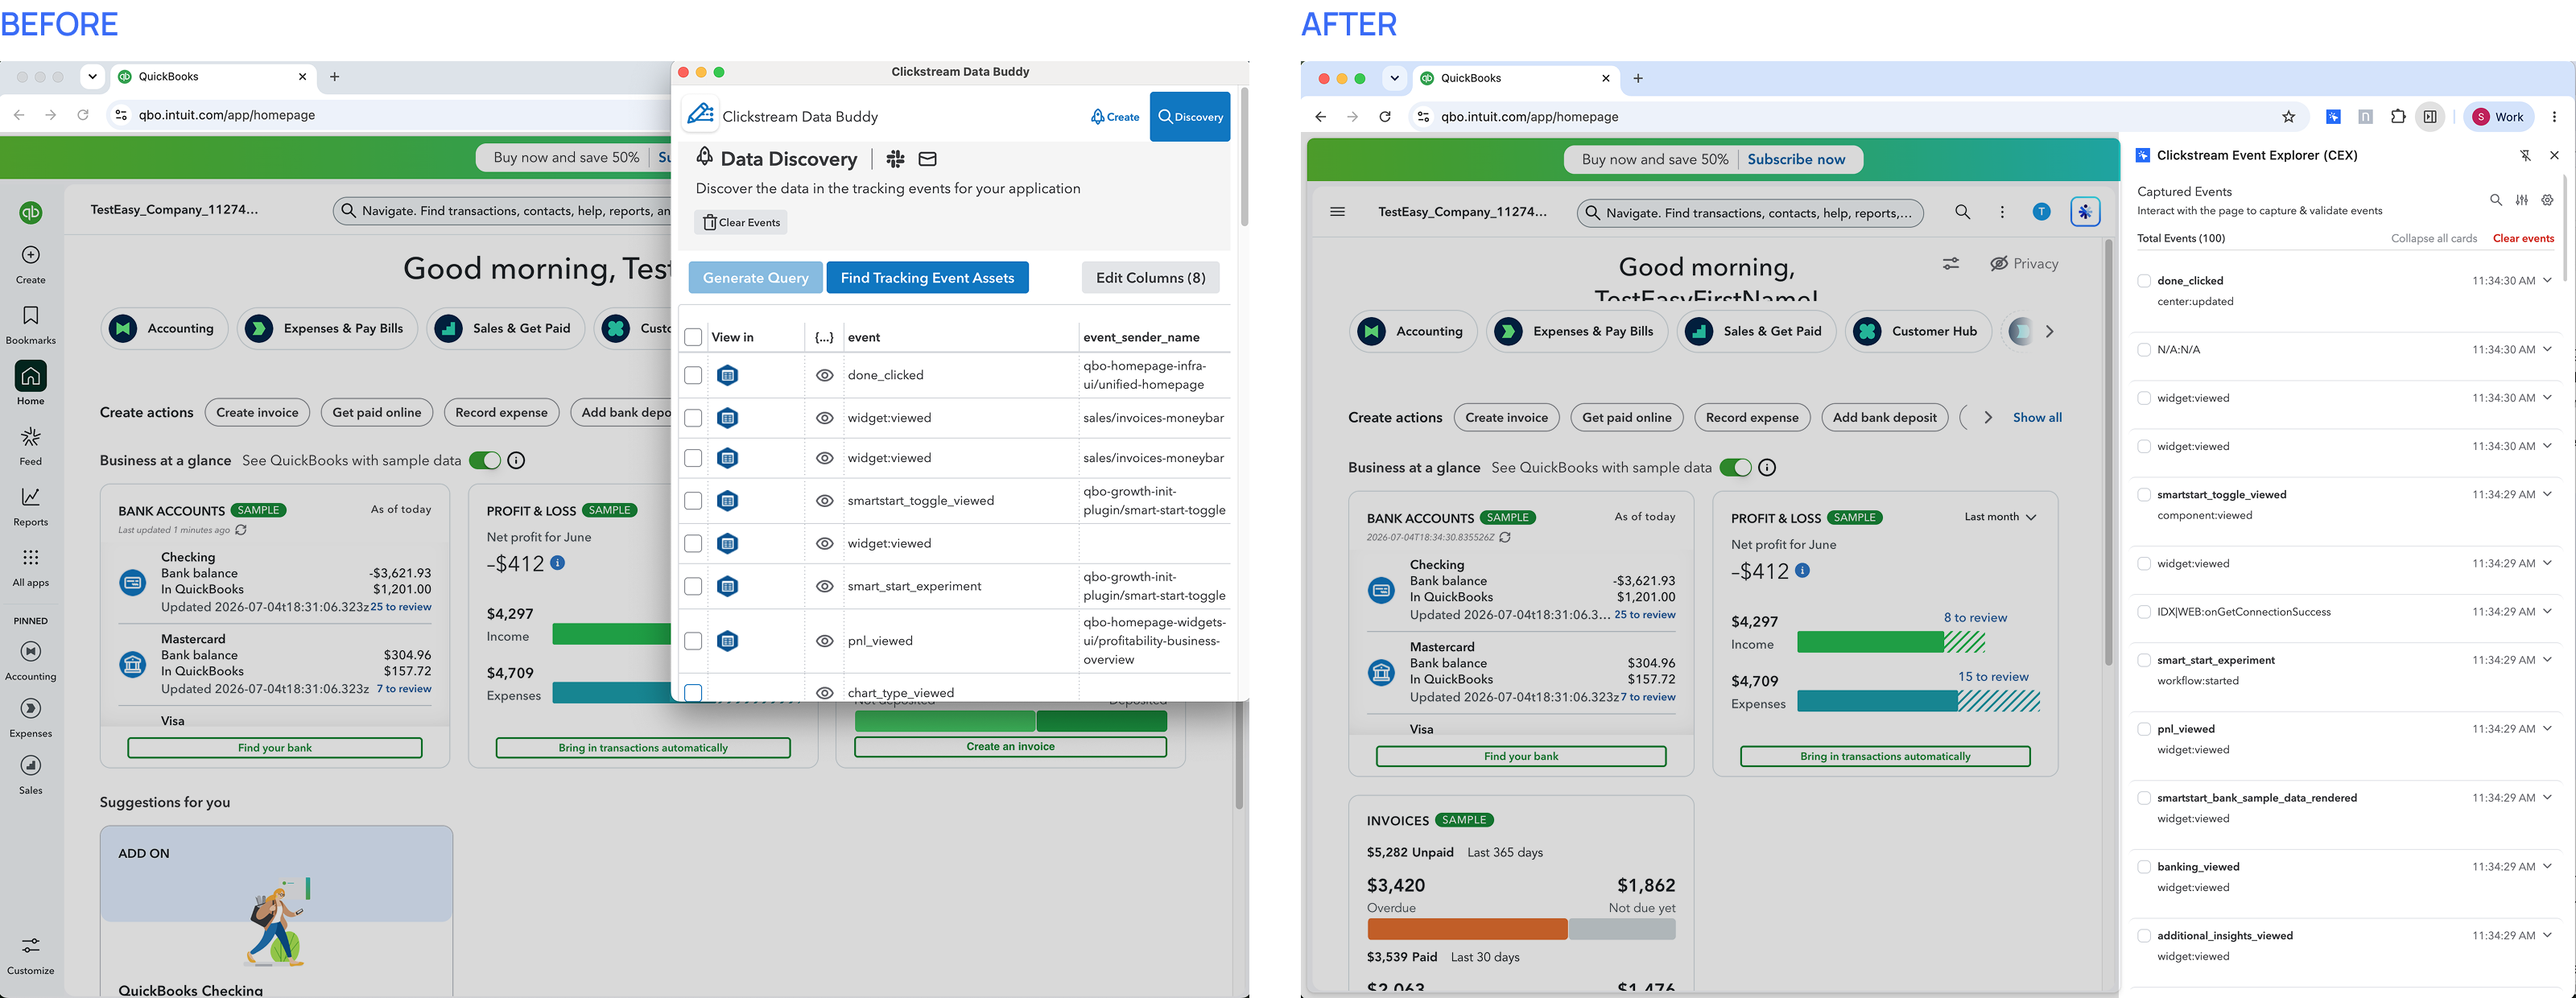Image resolution: width=2576 pixels, height=998 pixels.
Task: Click Collapse all cards in CEX panel
Action: pos(2434,238)
